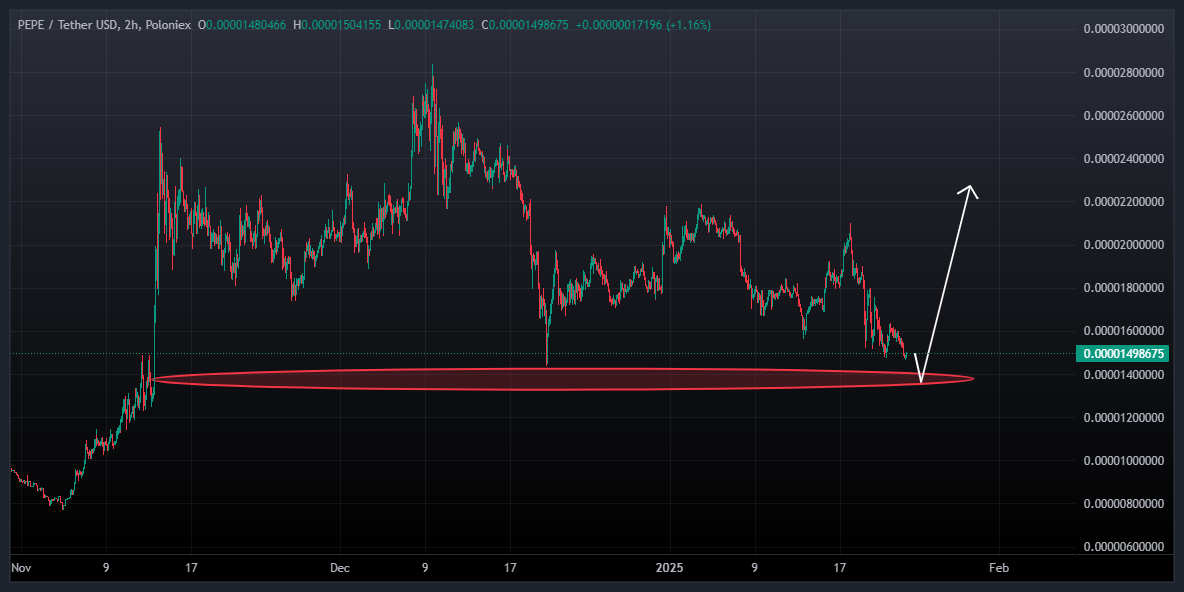
Task: Click the 0.00000800000 price axis label
Action: click(x=1122, y=504)
